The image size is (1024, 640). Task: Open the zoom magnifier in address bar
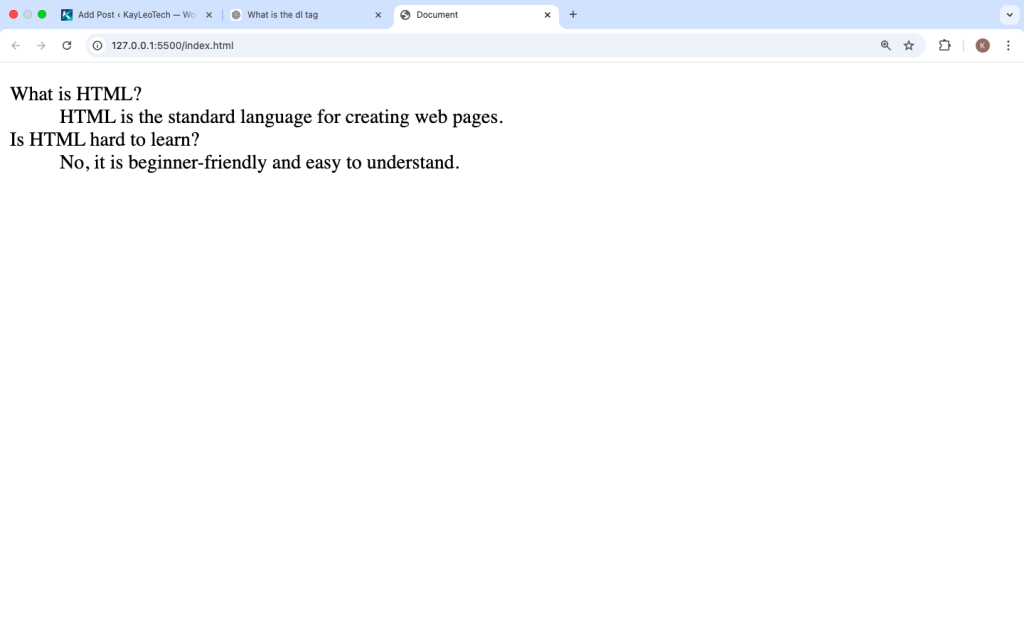(x=885, y=45)
